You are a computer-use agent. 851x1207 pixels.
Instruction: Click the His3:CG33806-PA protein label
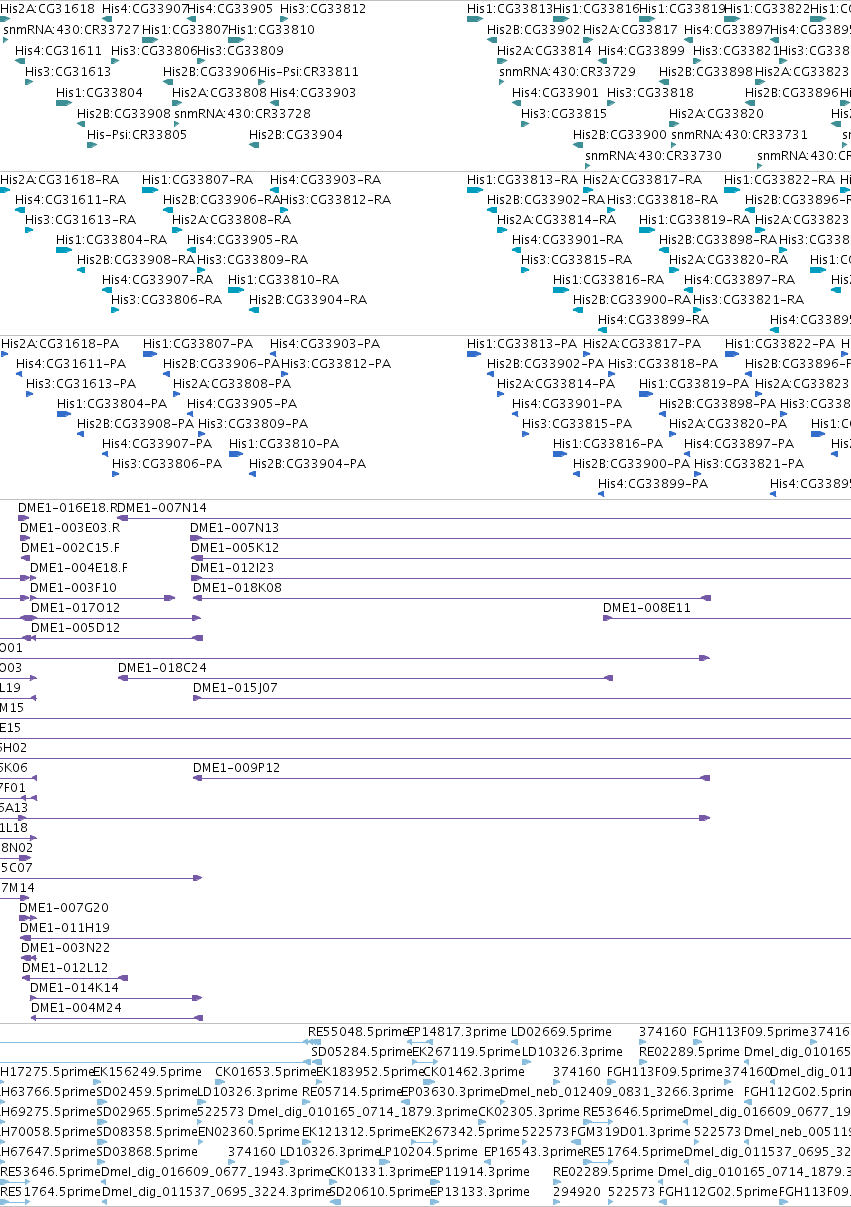tap(167, 464)
